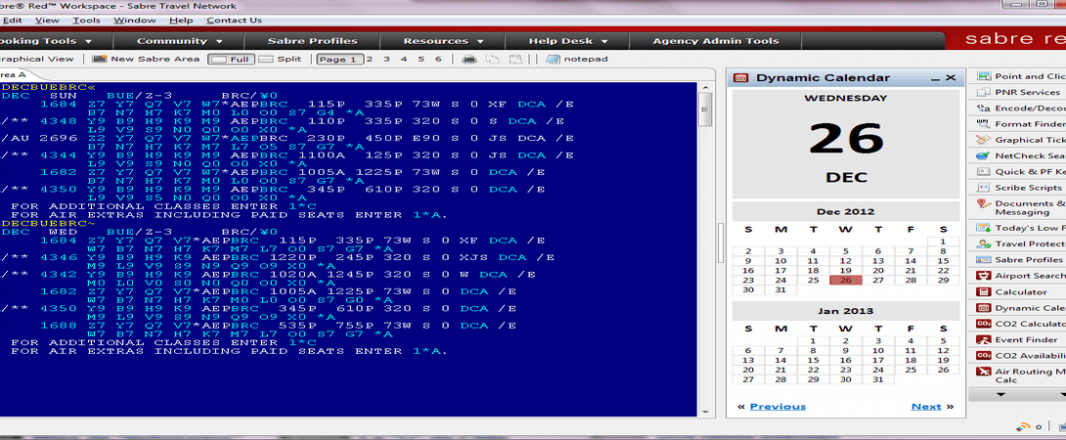Click Agency Admin Tools button
The width and height of the screenshot is (1066, 440).
716,41
